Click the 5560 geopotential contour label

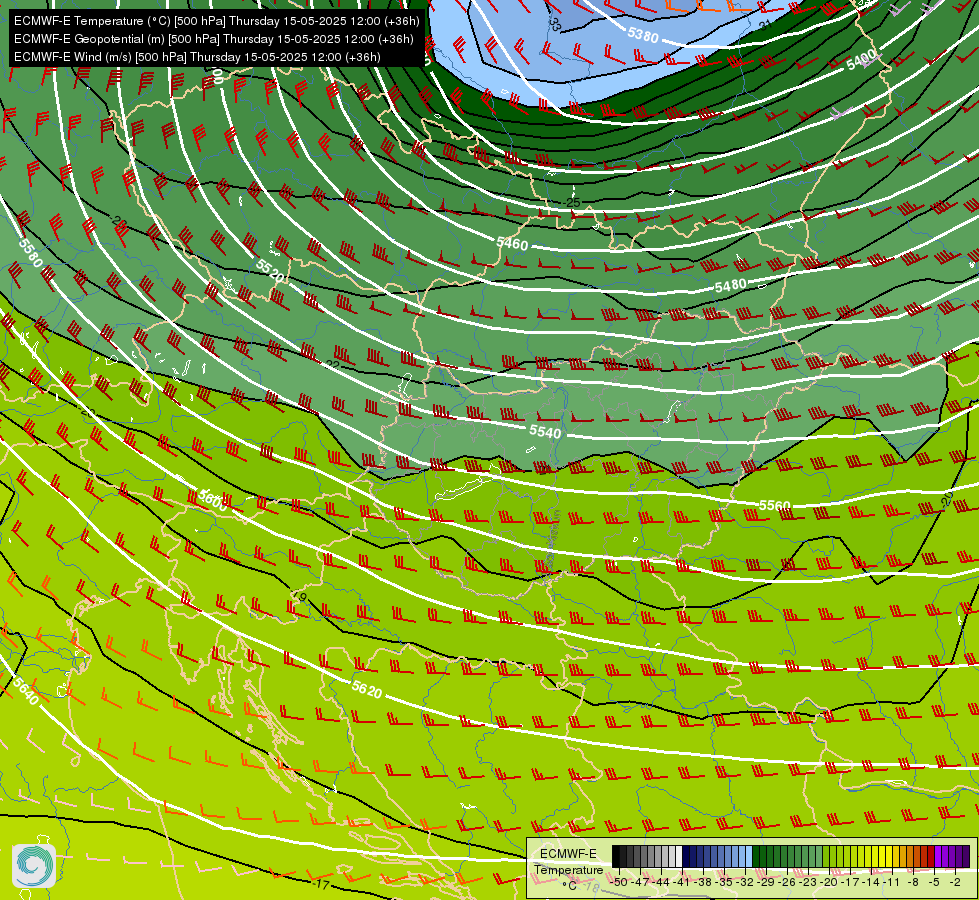[x=774, y=505]
